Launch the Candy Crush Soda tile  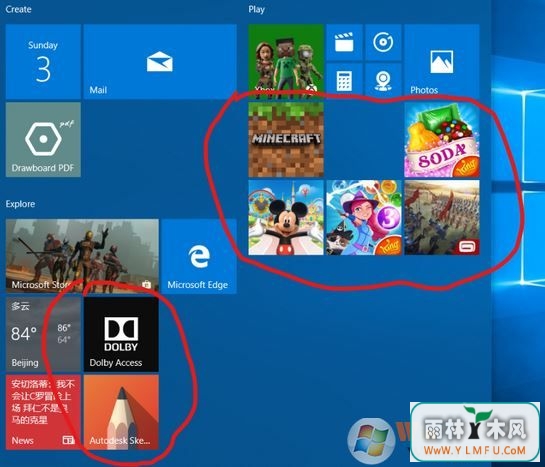(x=442, y=140)
